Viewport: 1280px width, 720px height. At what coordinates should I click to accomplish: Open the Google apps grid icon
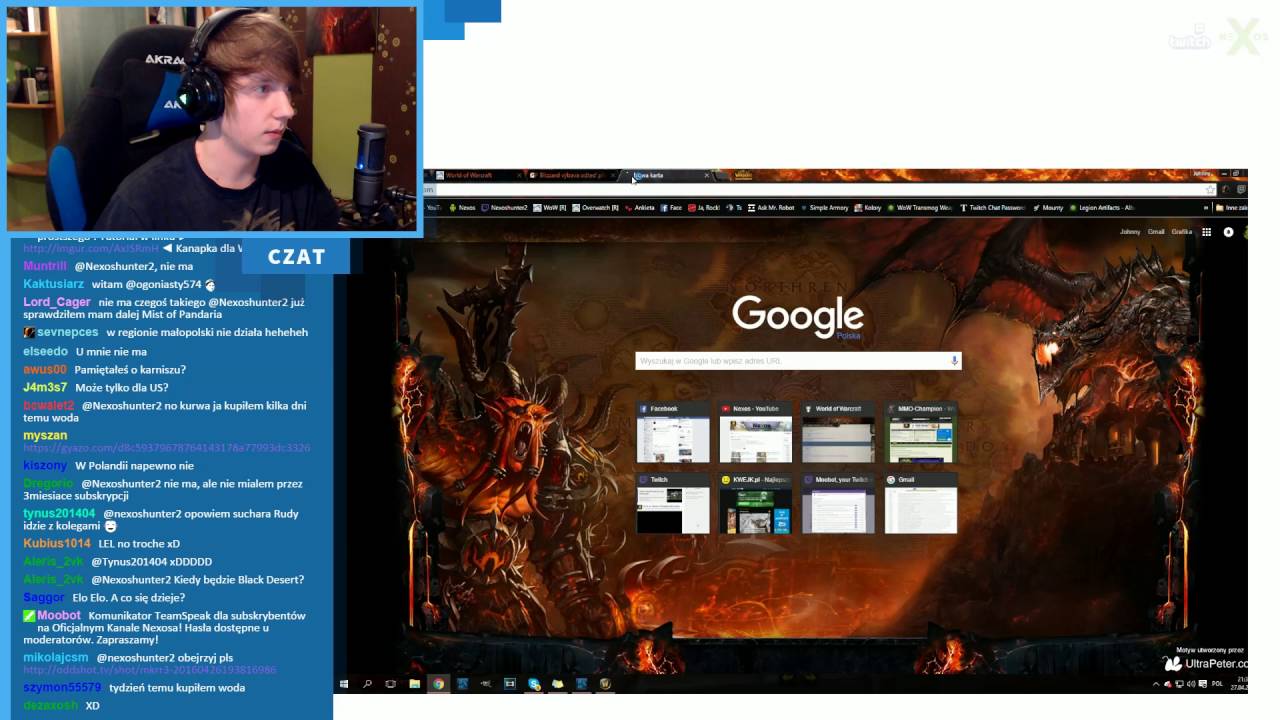click(1207, 232)
